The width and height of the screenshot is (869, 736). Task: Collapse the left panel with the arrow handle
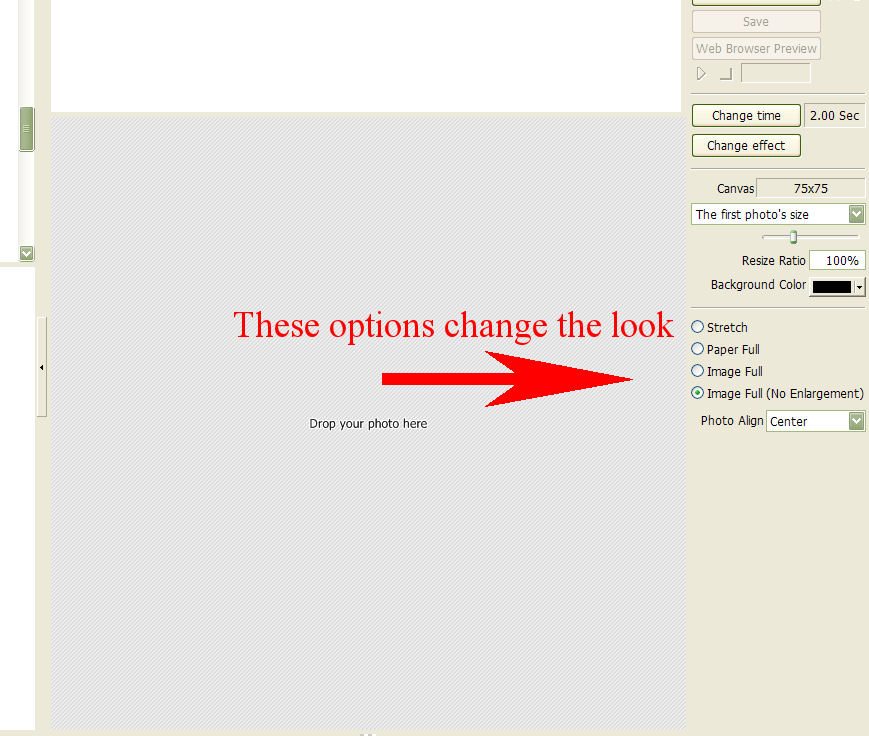click(x=41, y=367)
